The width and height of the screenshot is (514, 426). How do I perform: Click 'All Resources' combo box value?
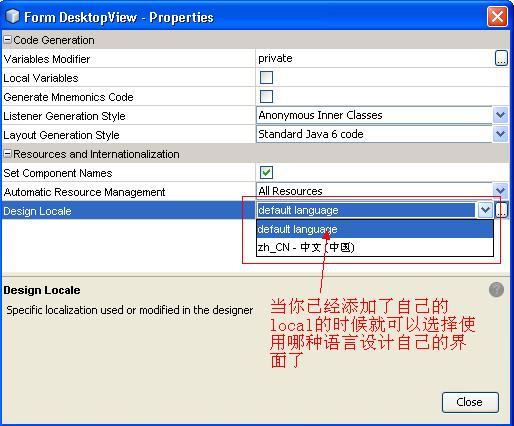(x=374, y=191)
